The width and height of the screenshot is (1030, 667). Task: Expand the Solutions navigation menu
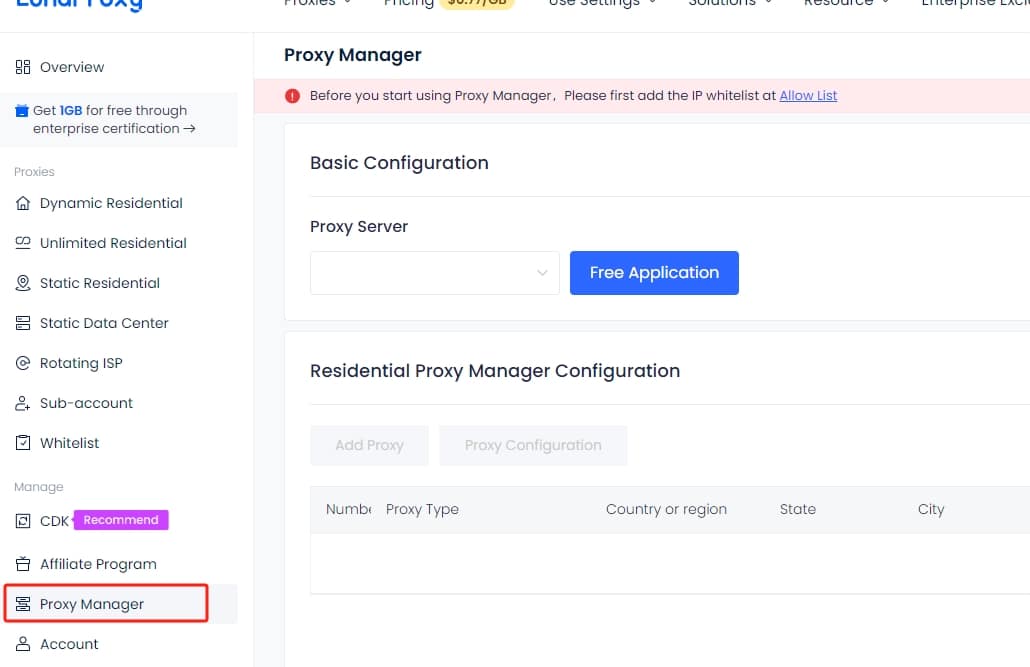730,3
